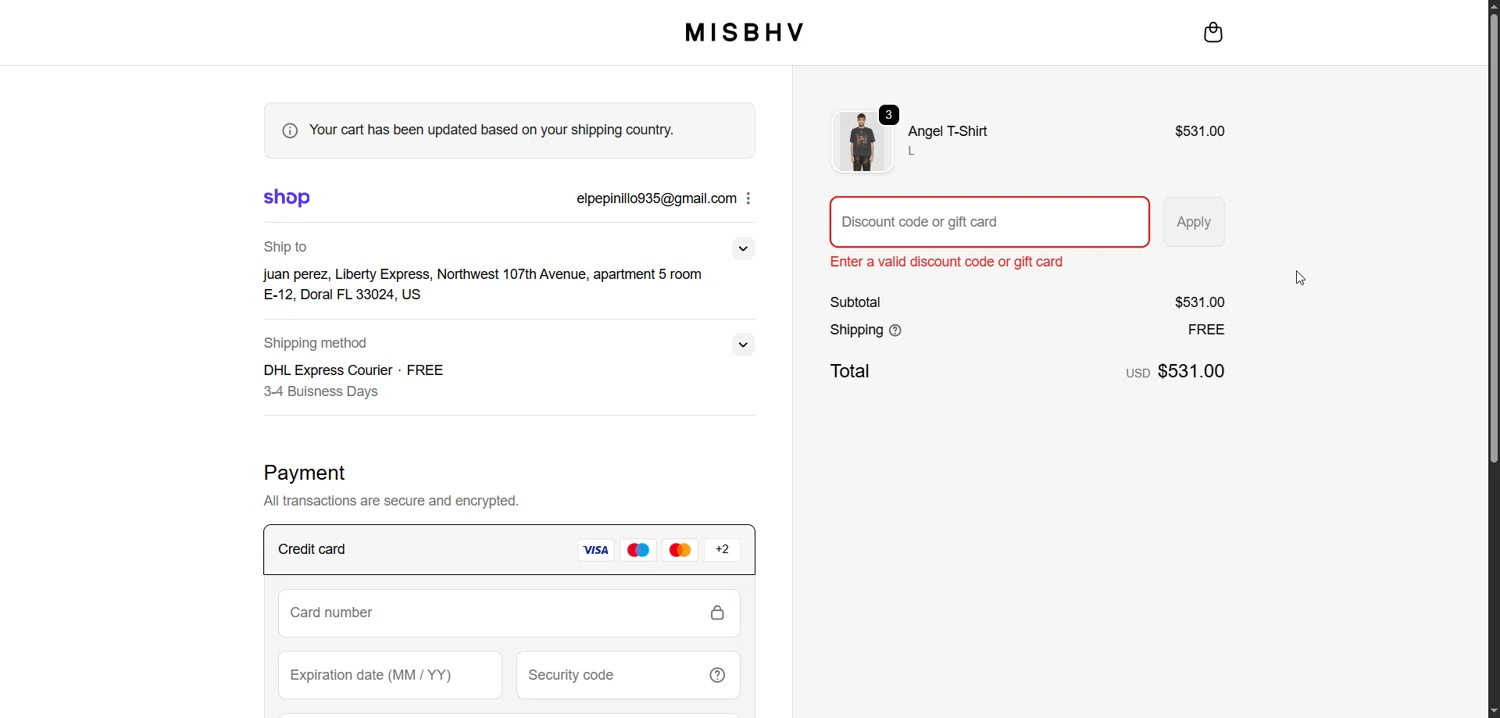
Task: Open the Angel T-Shirt thumbnail
Action: [862, 141]
